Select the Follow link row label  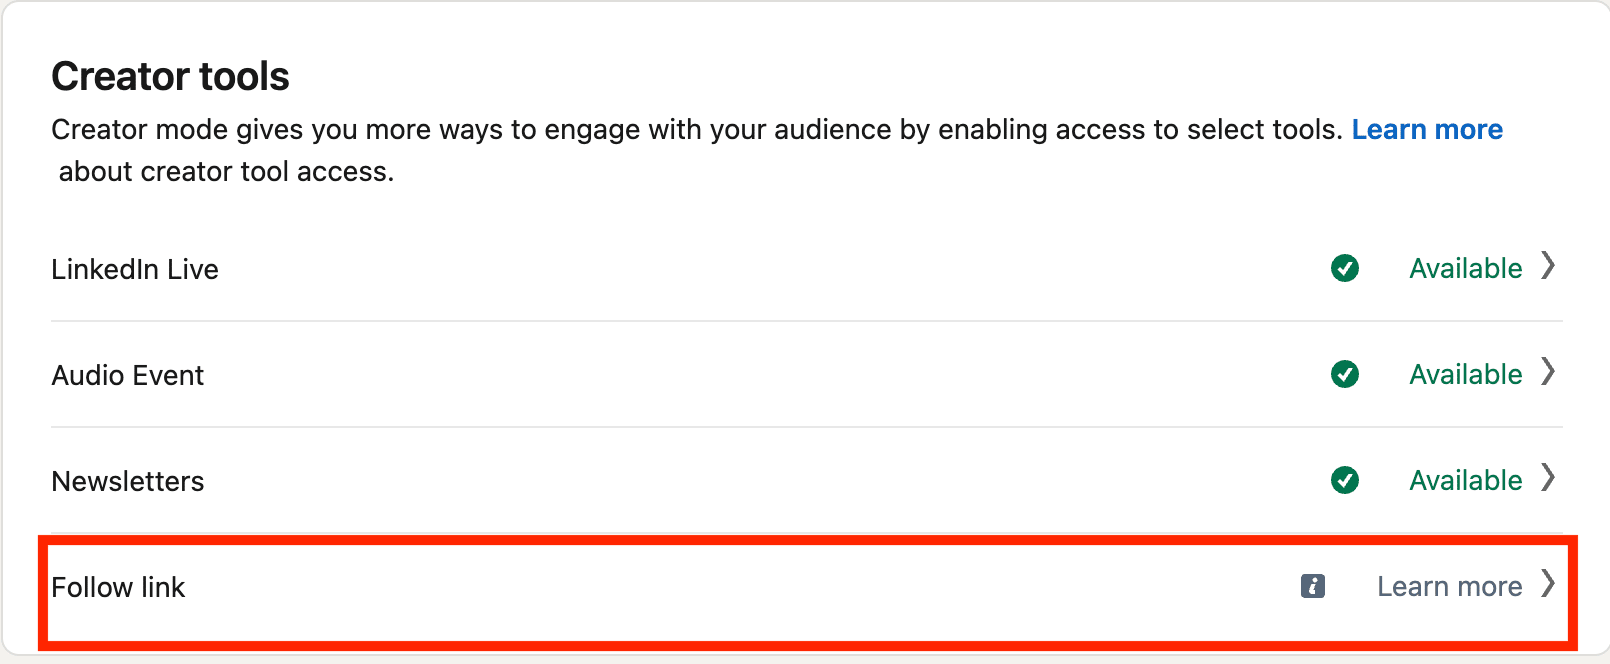(x=118, y=587)
